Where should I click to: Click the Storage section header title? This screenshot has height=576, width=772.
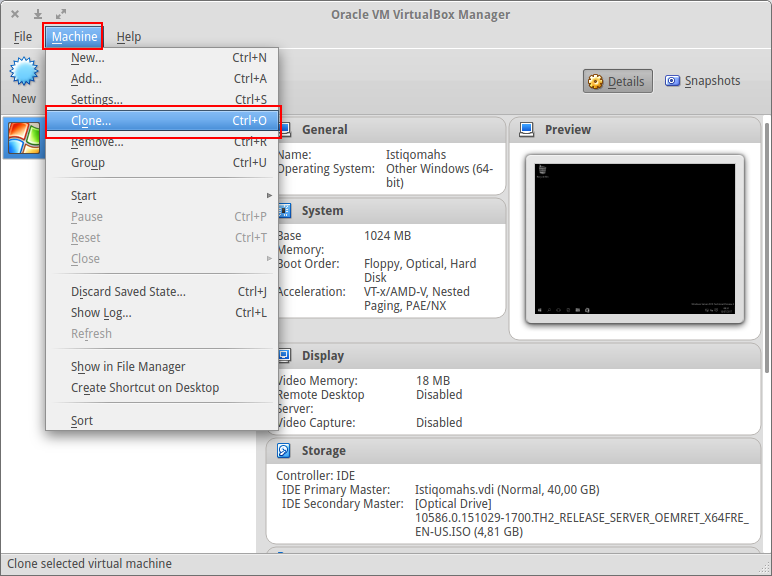[x=323, y=450]
